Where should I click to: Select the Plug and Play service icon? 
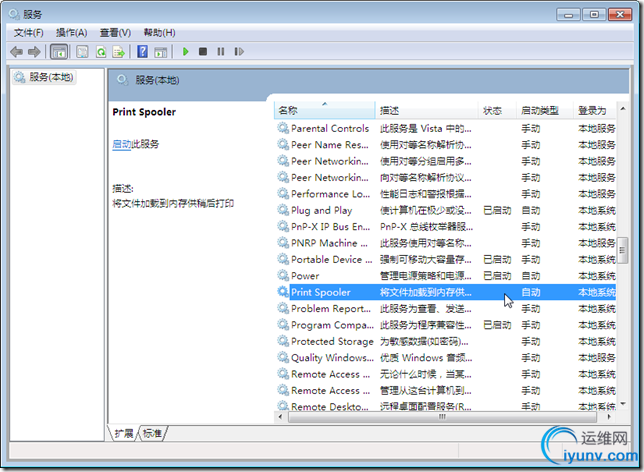pyautogui.click(x=283, y=210)
